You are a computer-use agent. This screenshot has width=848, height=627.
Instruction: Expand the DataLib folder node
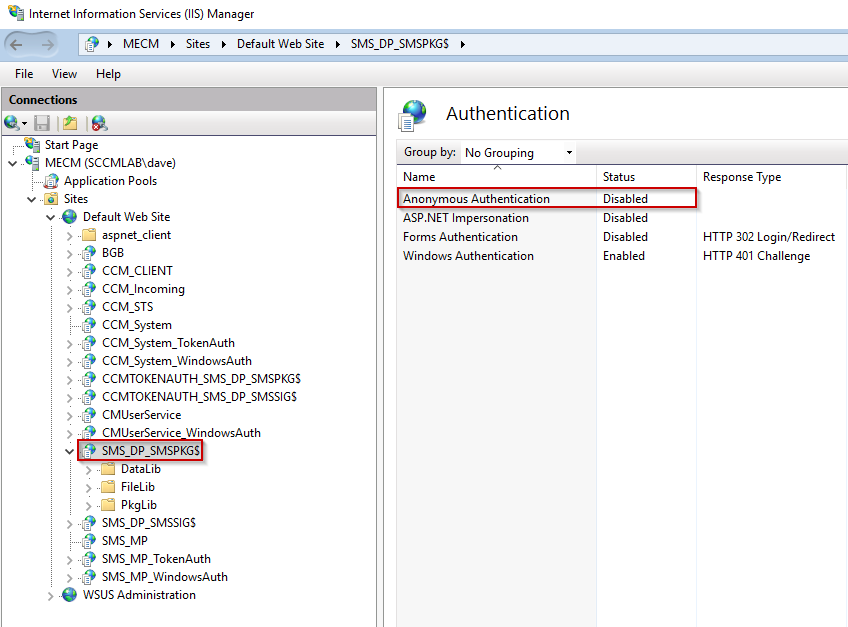pos(89,470)
